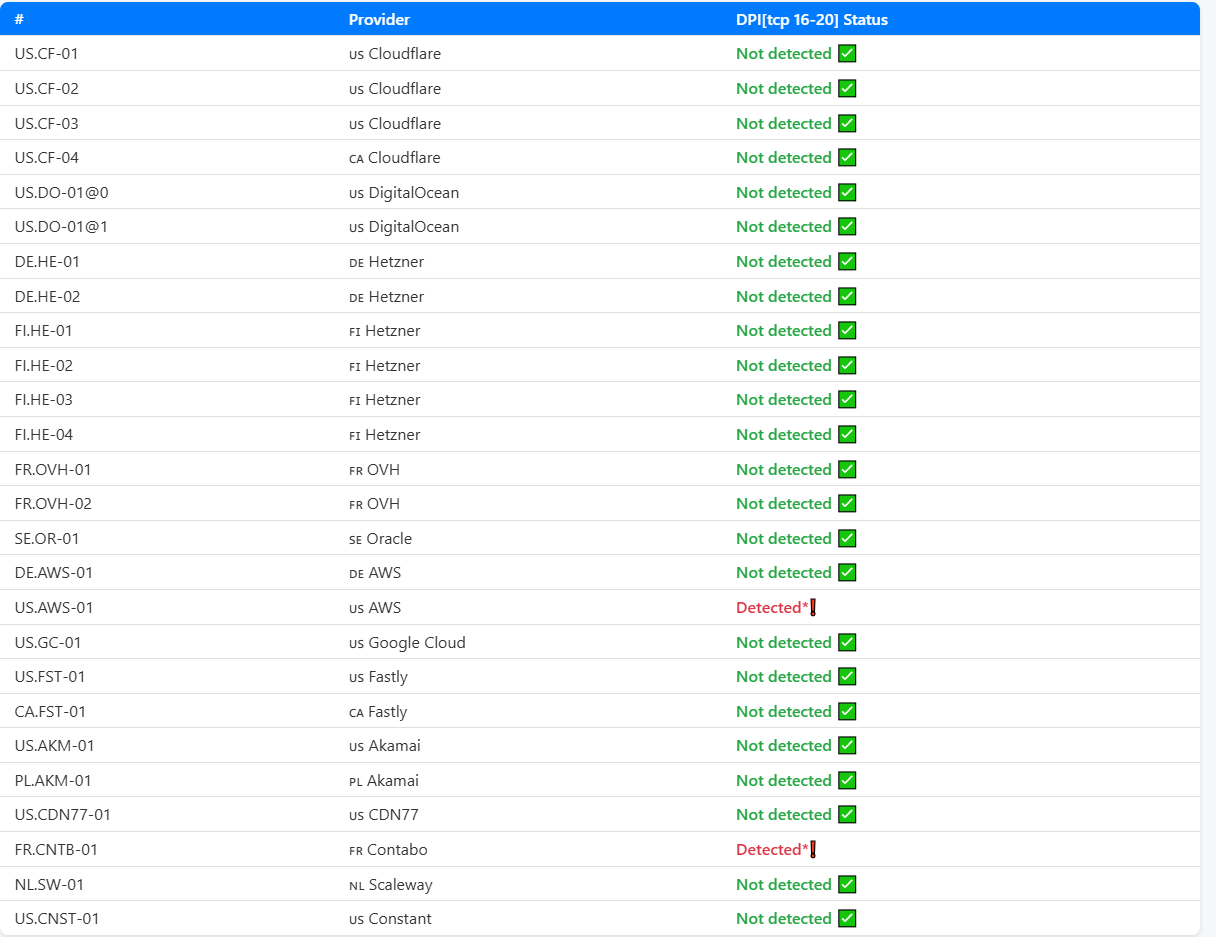Click the 'Provider' column header
The image size is (1216, 937).
click(x=379, y=19)
